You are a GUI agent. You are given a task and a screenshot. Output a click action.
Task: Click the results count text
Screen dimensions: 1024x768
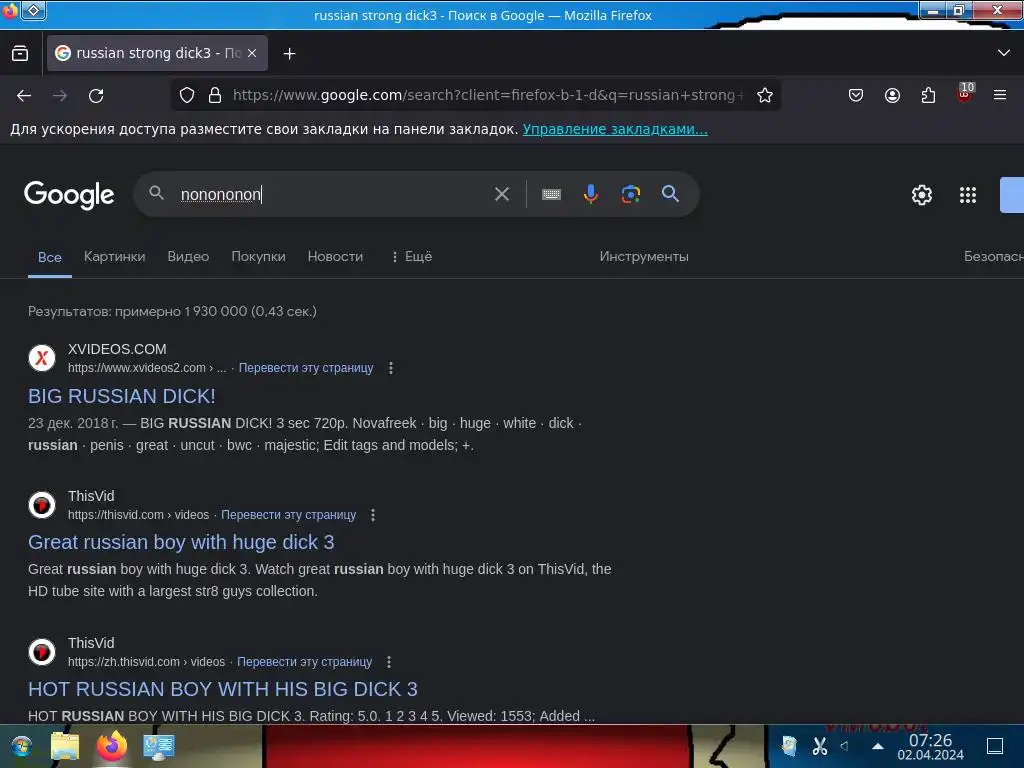click(x=172, y=312)
